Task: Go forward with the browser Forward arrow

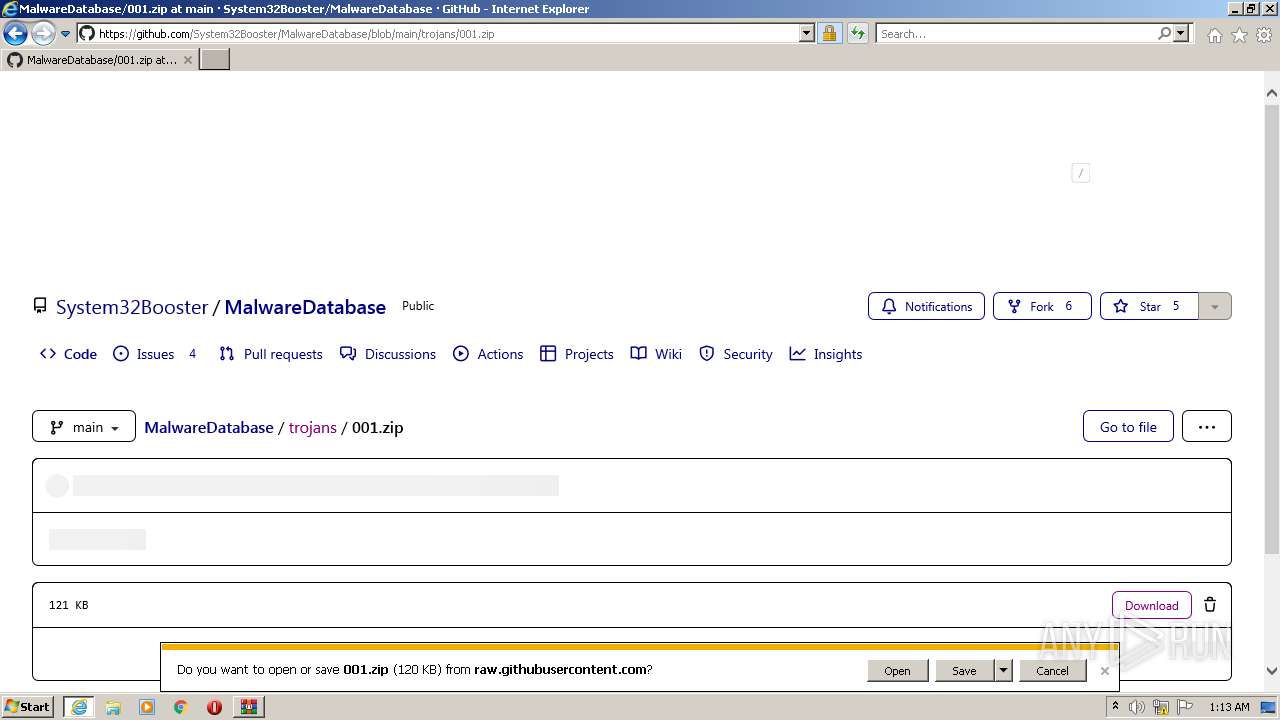Action: tap(43, 33)
